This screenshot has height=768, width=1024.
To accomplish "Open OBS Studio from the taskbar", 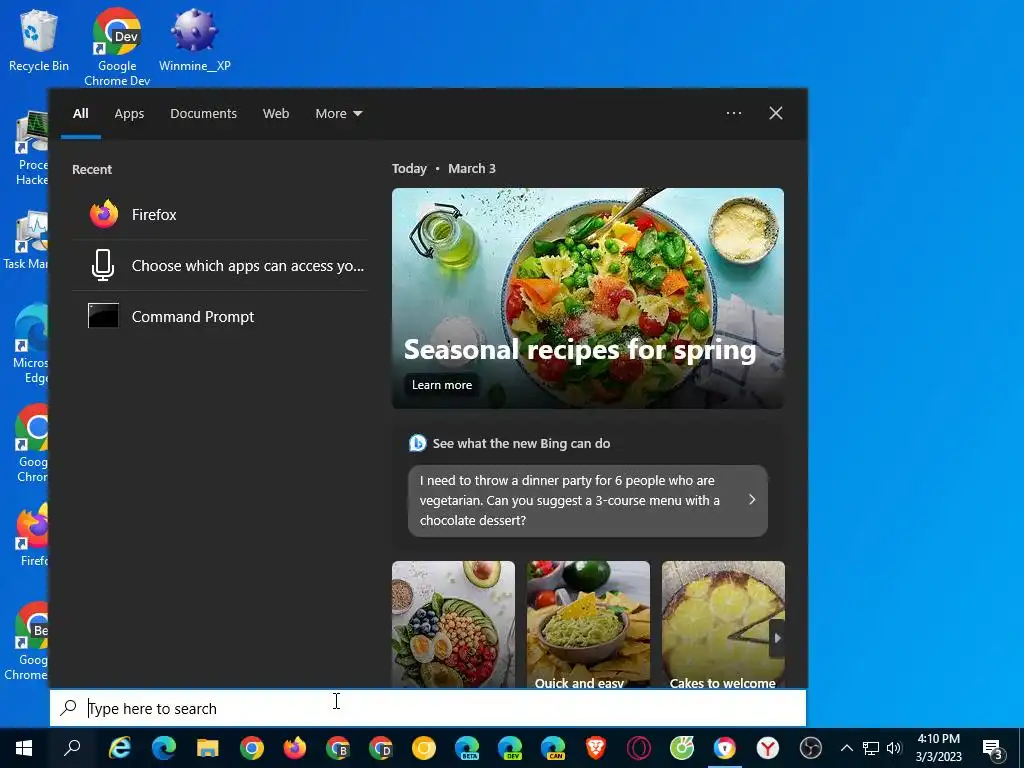I will point(810,748).
